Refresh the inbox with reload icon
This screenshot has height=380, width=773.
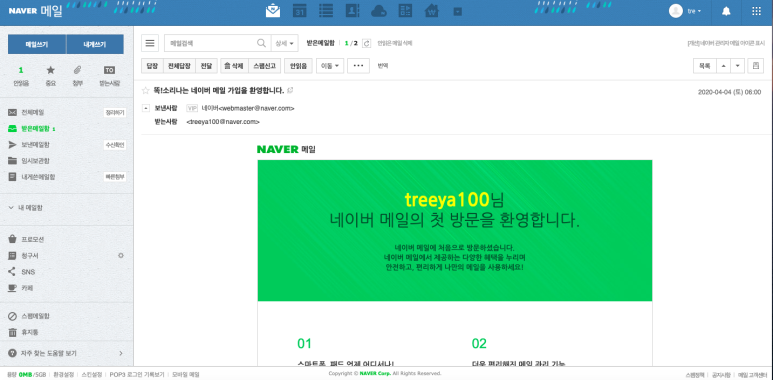[366, 43]
